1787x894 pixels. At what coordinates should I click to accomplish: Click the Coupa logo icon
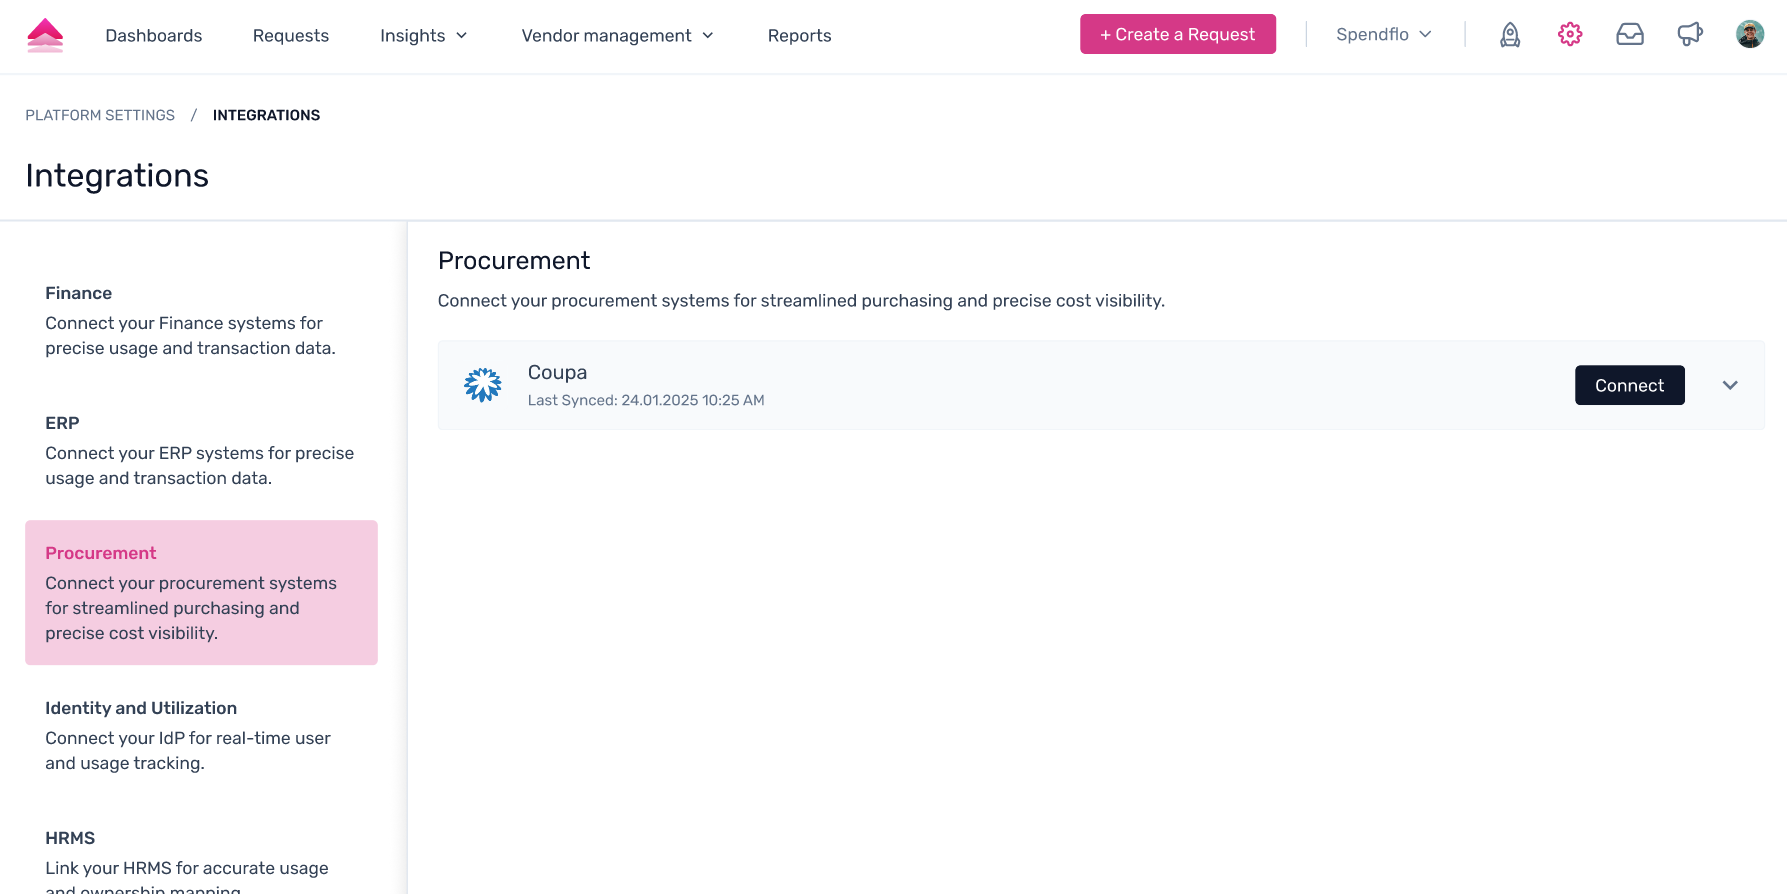(x=483, y=385)
